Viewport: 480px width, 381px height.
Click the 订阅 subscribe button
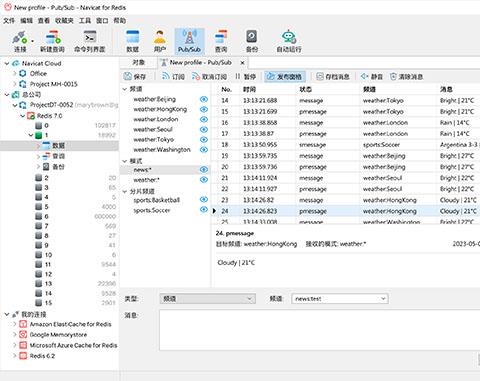pyautogui.click(x=173, y=77)
